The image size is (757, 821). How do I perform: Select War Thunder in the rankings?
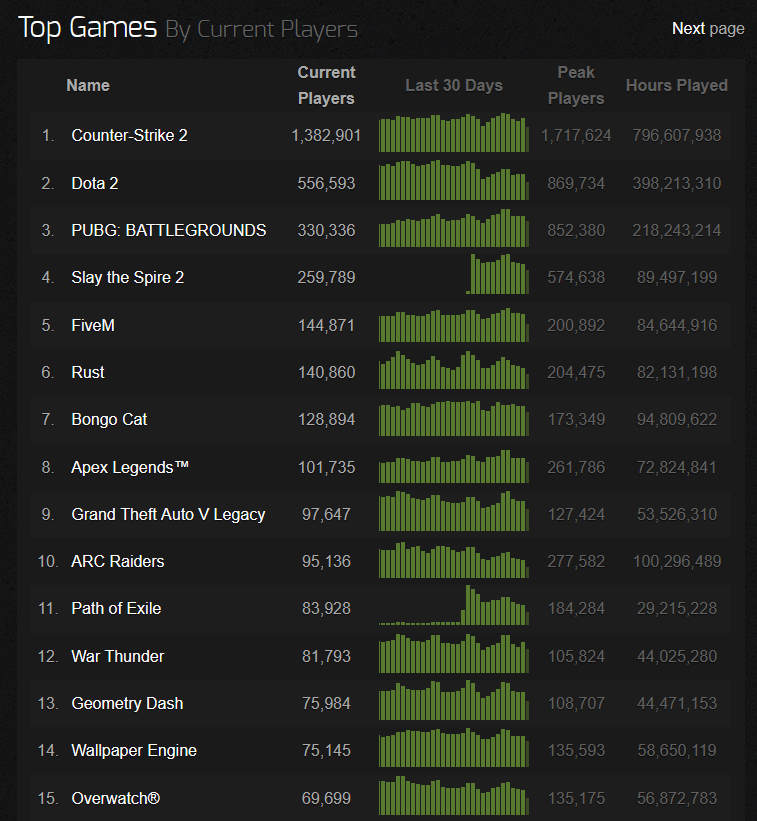tap(118, 656)
